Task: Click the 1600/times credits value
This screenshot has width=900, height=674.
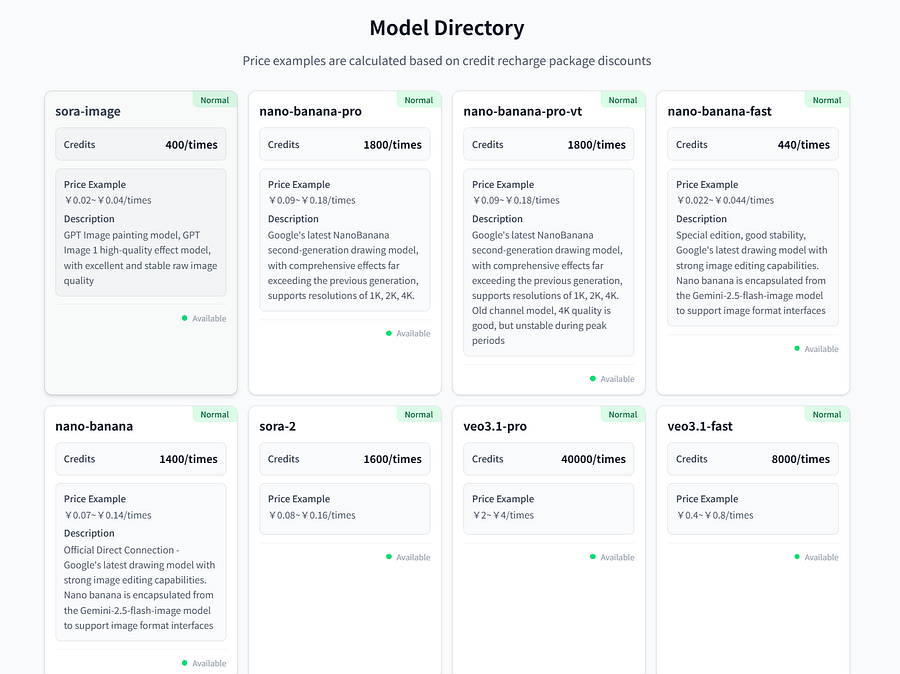Action: 393,459
